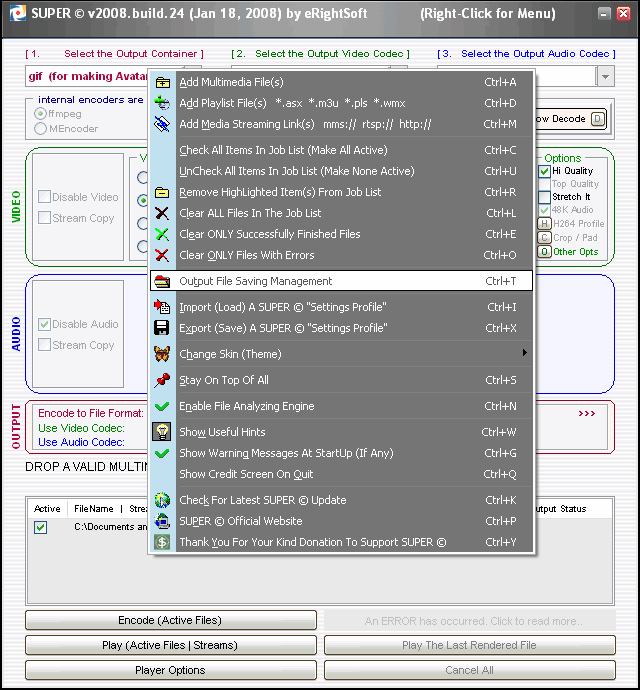
Task: Click the Encode (Active Files) button
Action: [171, 620]
